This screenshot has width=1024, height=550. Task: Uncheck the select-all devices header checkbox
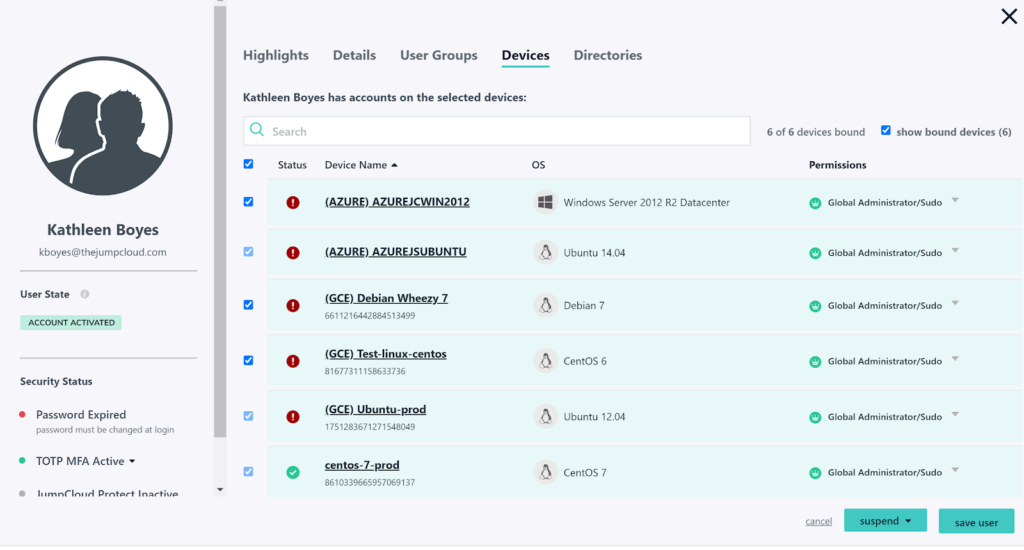click(249, 164)
